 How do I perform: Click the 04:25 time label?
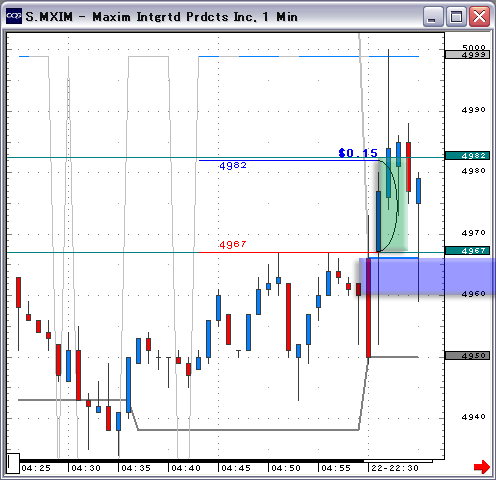[x=36, y=468]
